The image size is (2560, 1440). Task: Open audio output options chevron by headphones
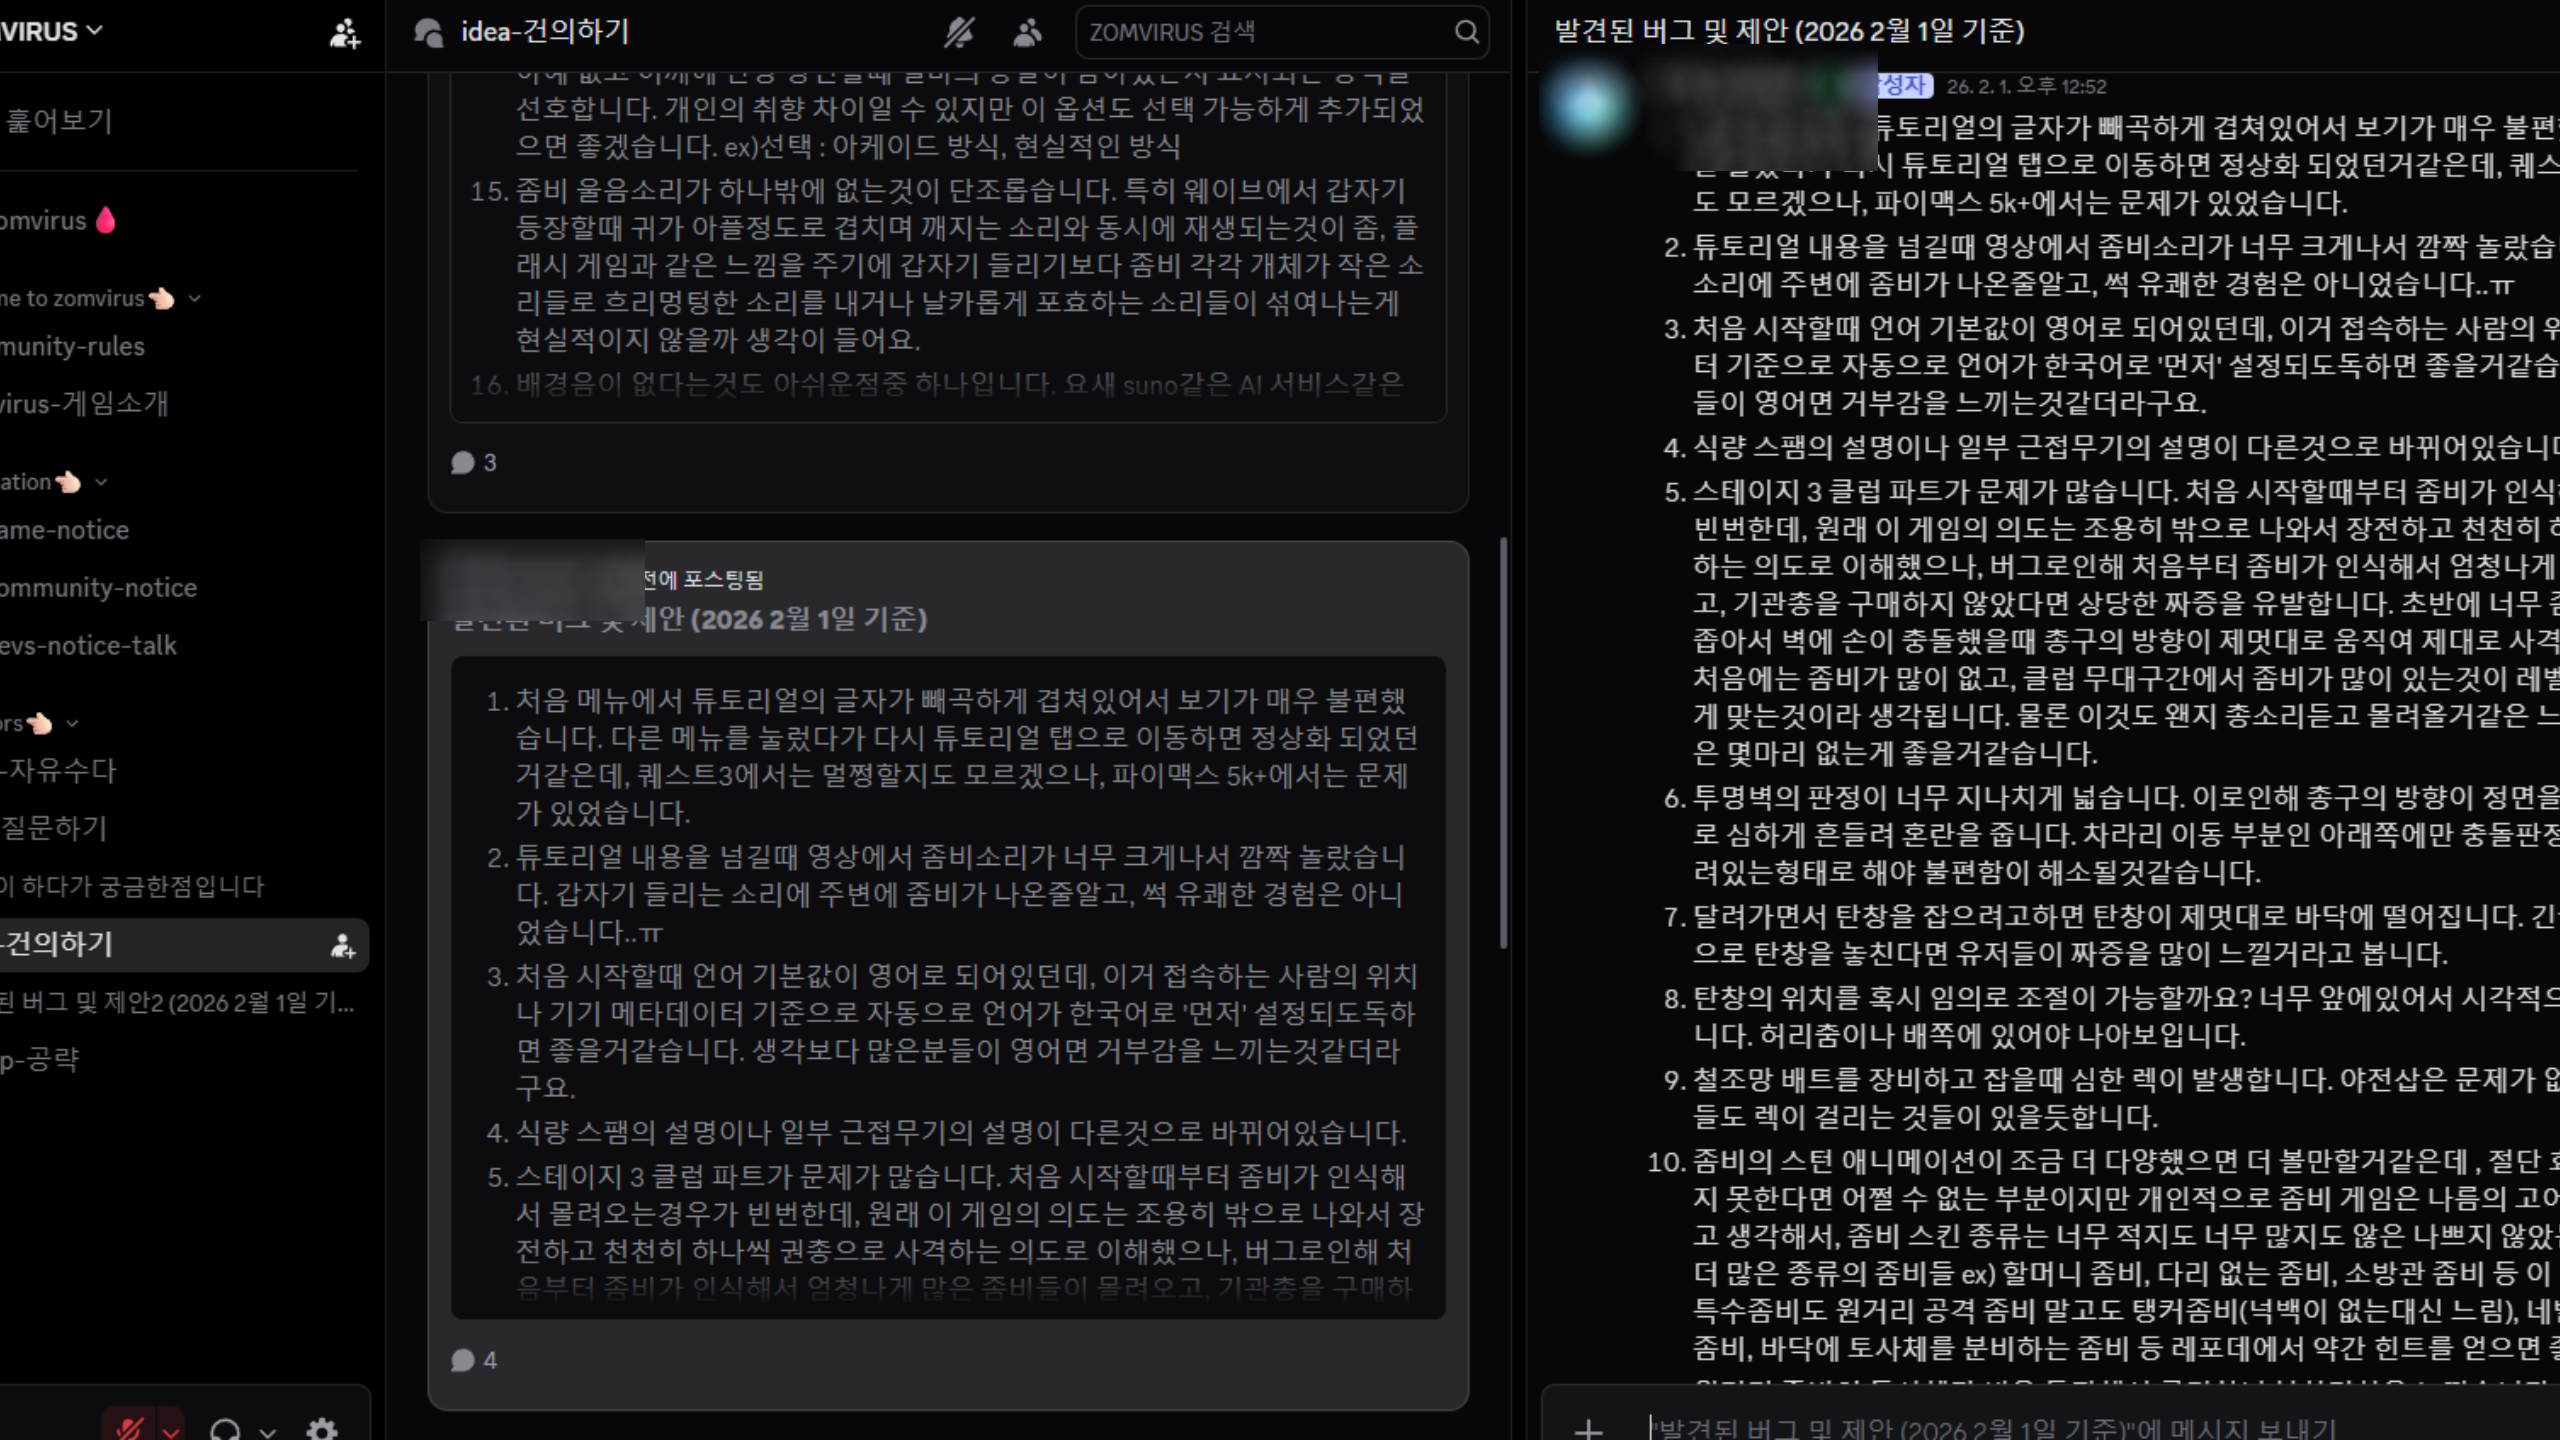(x=267, y=1431)
